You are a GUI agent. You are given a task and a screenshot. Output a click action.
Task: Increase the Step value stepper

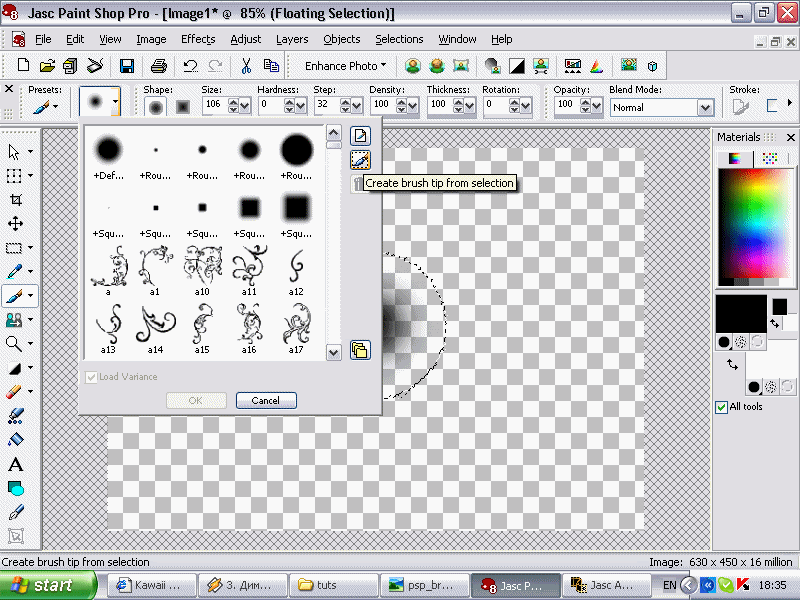(x=345, y=102)
